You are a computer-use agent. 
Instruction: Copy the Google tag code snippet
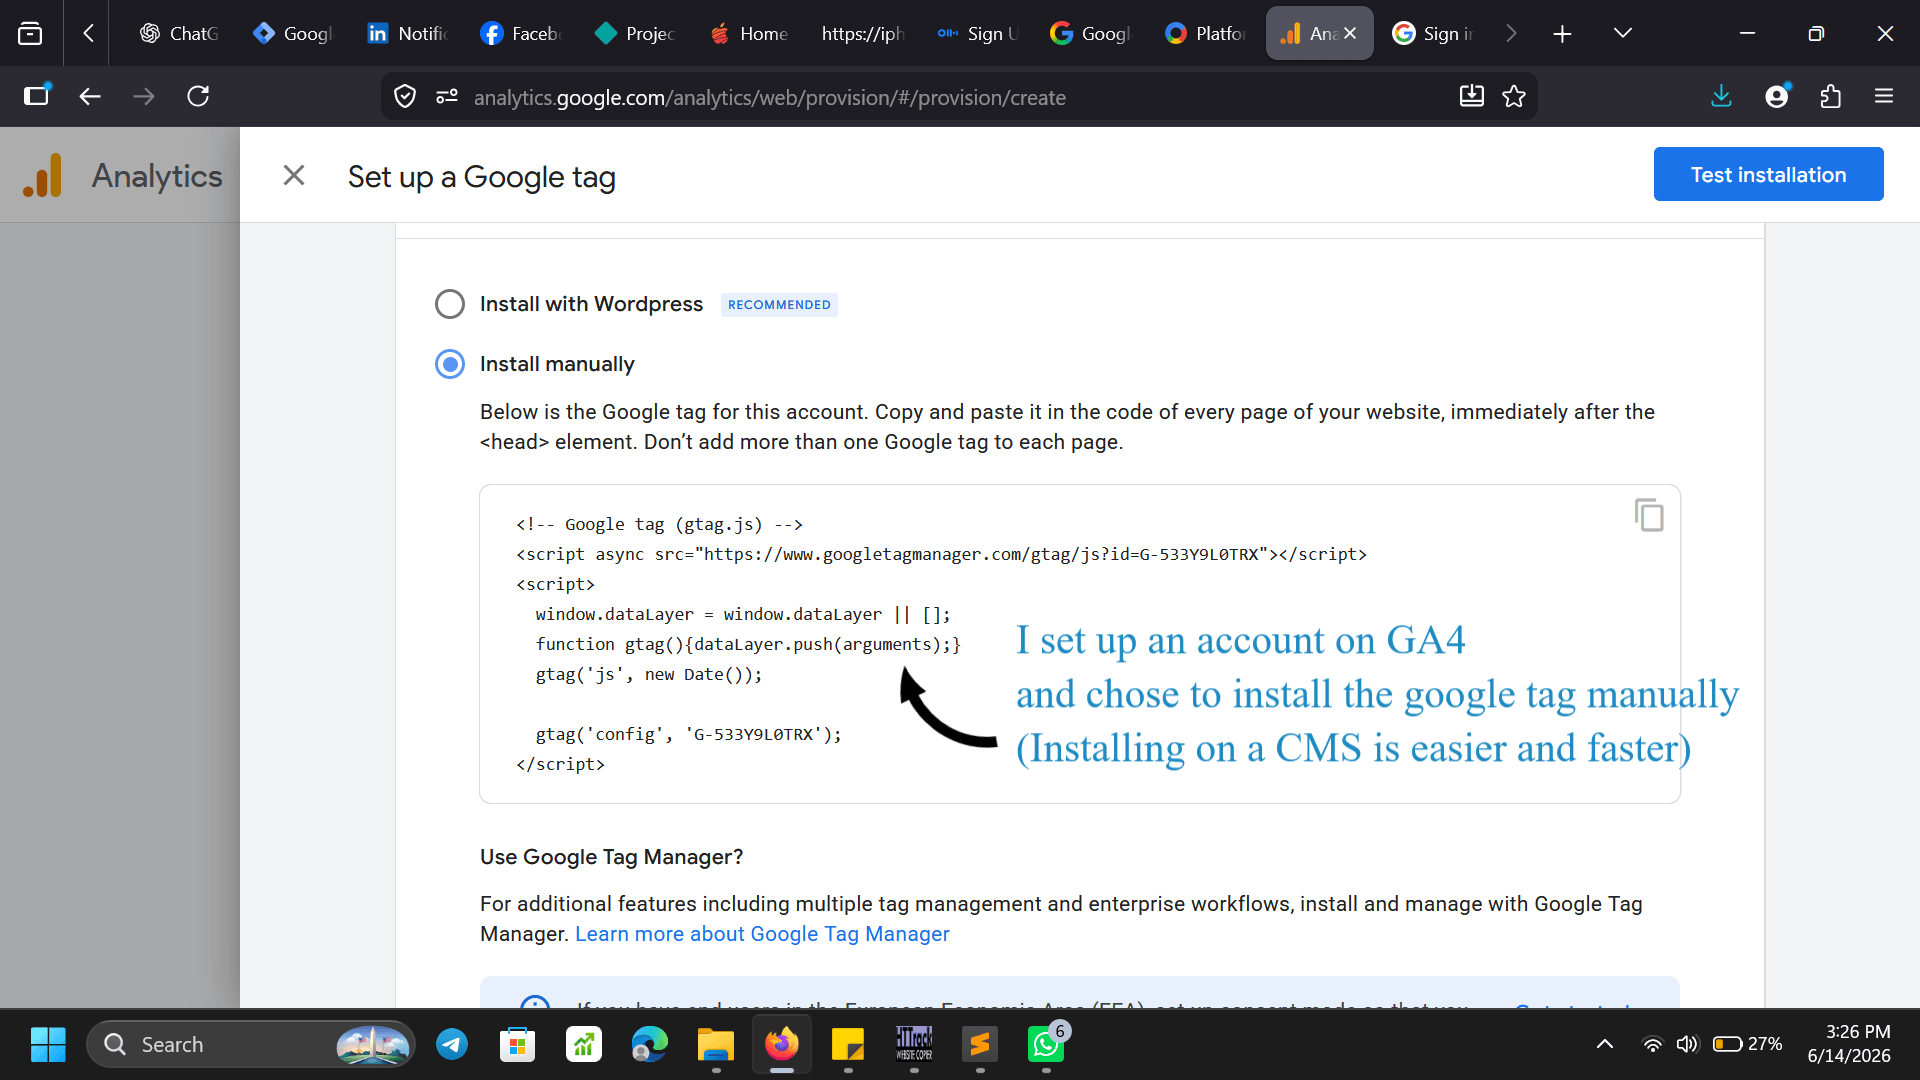(1649, 515)
